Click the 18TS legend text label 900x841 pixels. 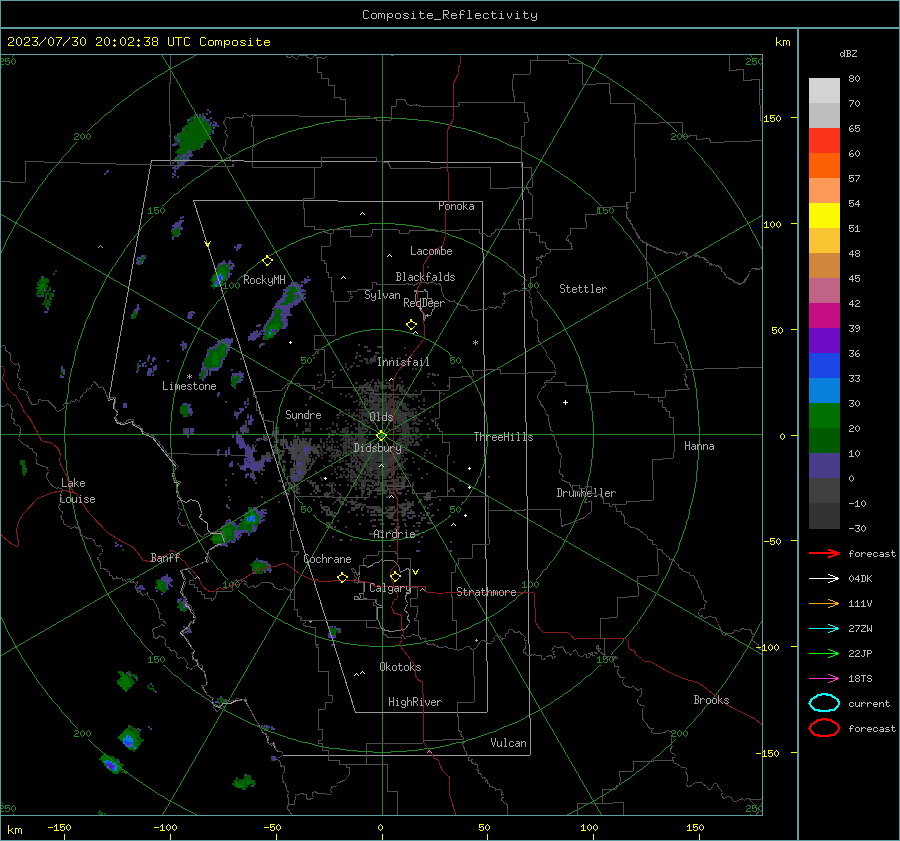coord(860,679)
